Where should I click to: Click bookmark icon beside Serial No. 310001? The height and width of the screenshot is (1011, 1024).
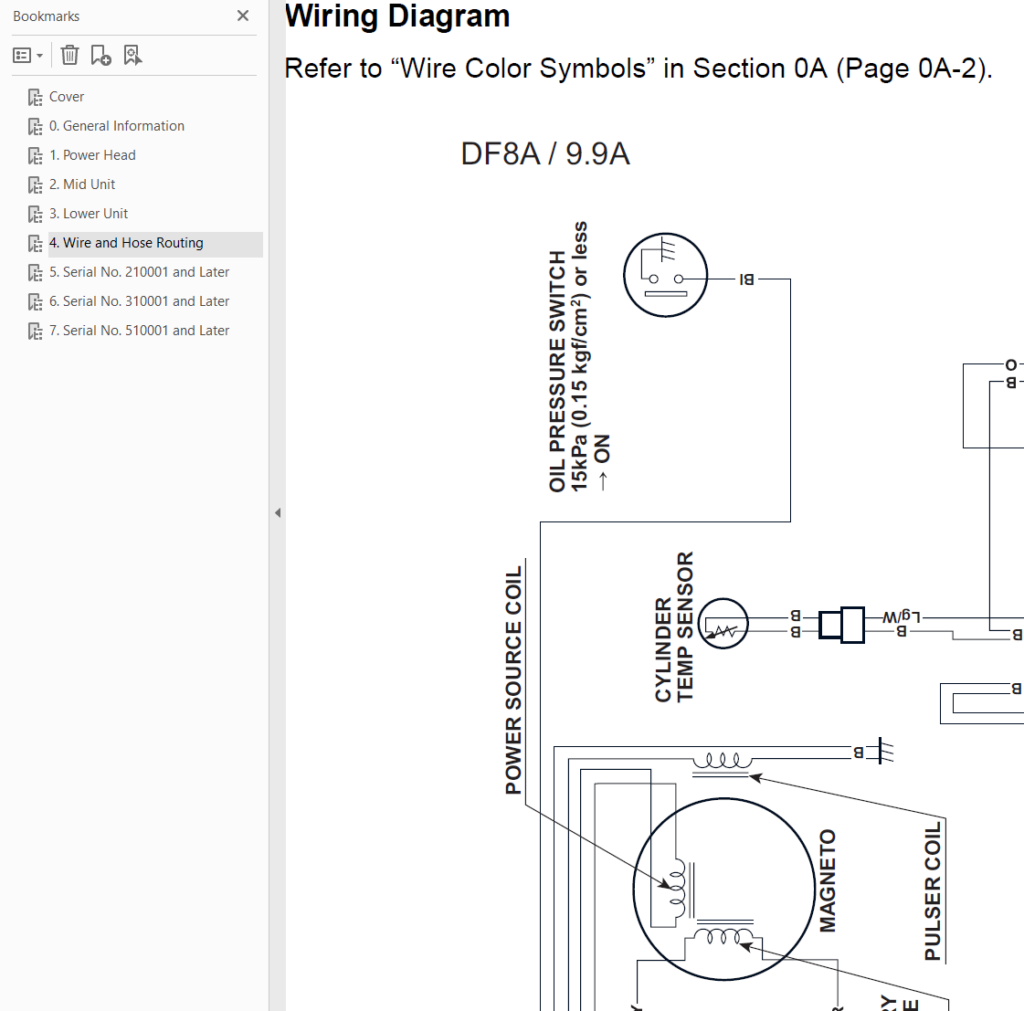pyautogui.click(x=35, y=302)
